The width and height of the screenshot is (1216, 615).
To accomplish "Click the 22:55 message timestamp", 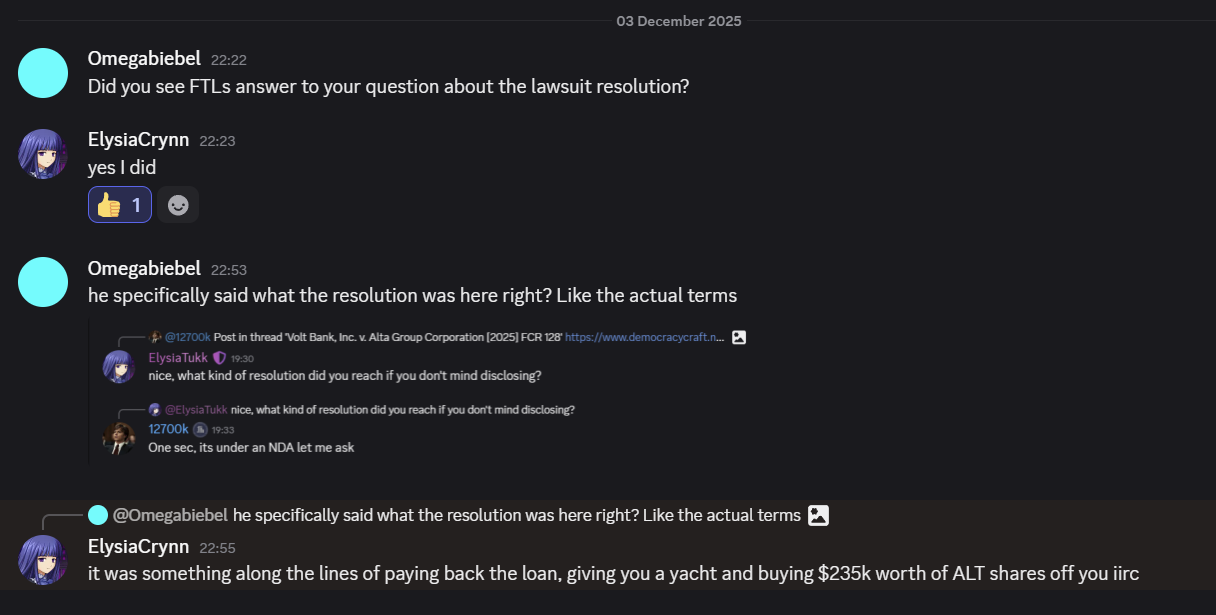I will 217,548.
